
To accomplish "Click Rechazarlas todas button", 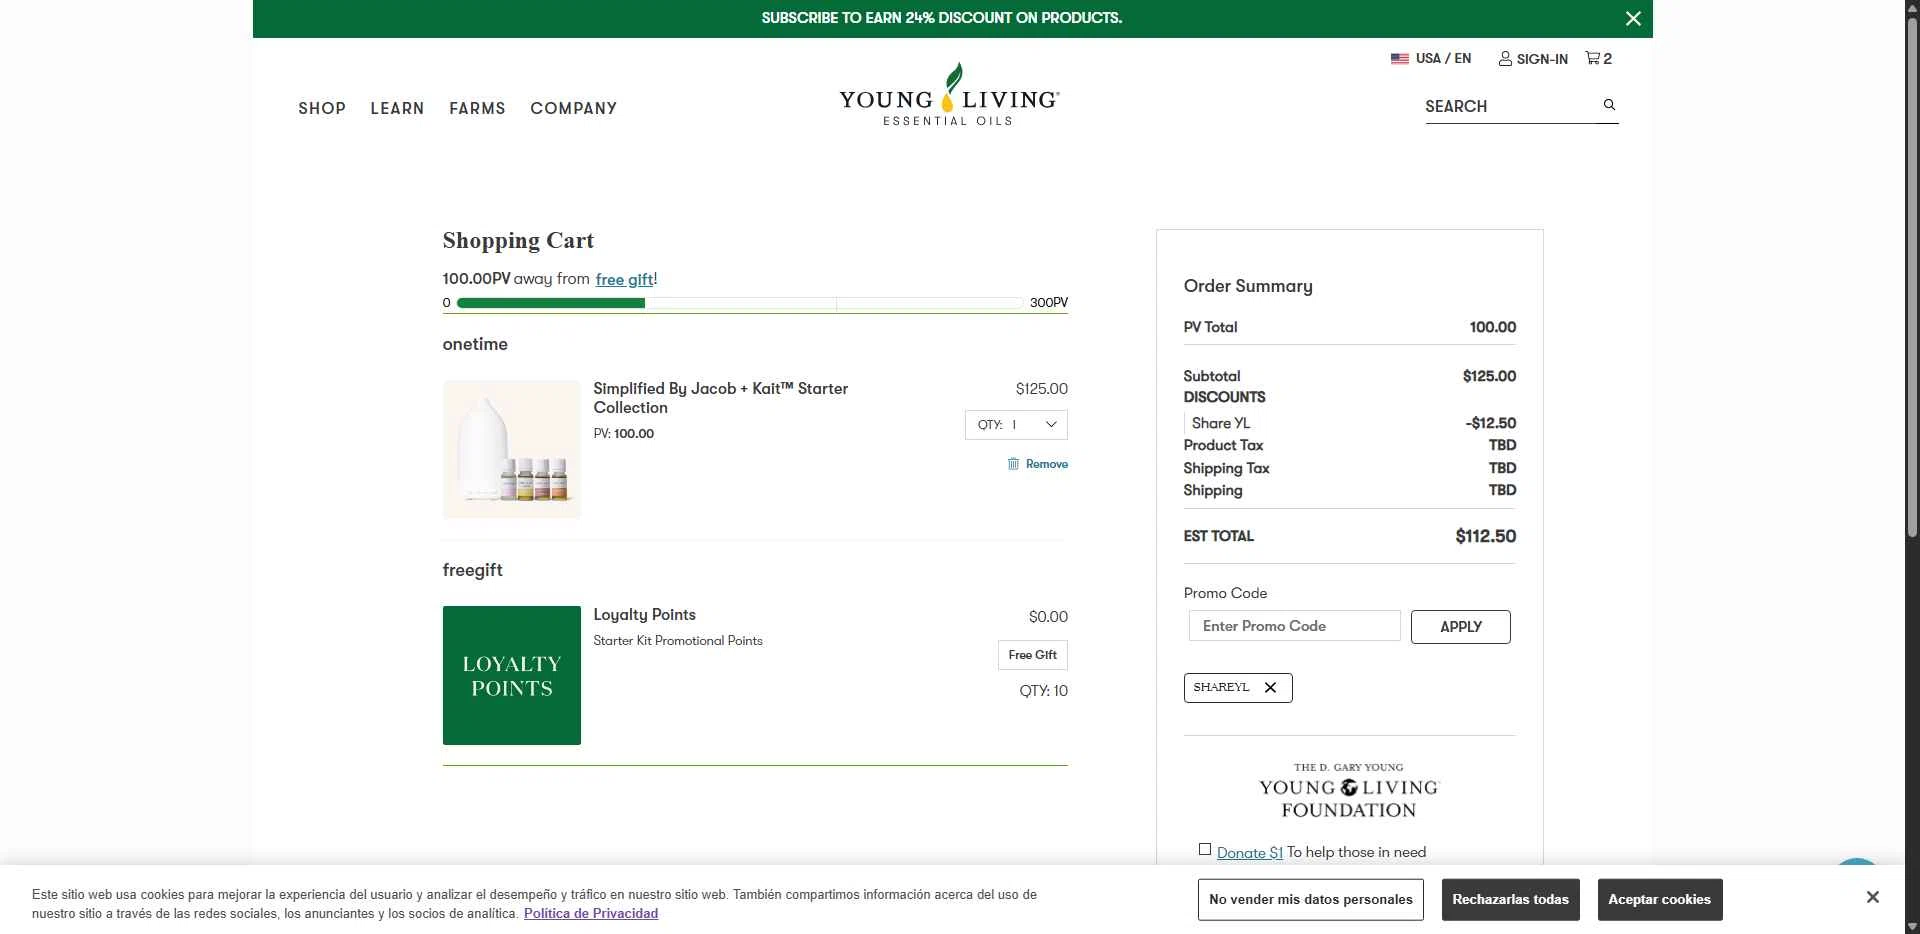I will 1510,899.
